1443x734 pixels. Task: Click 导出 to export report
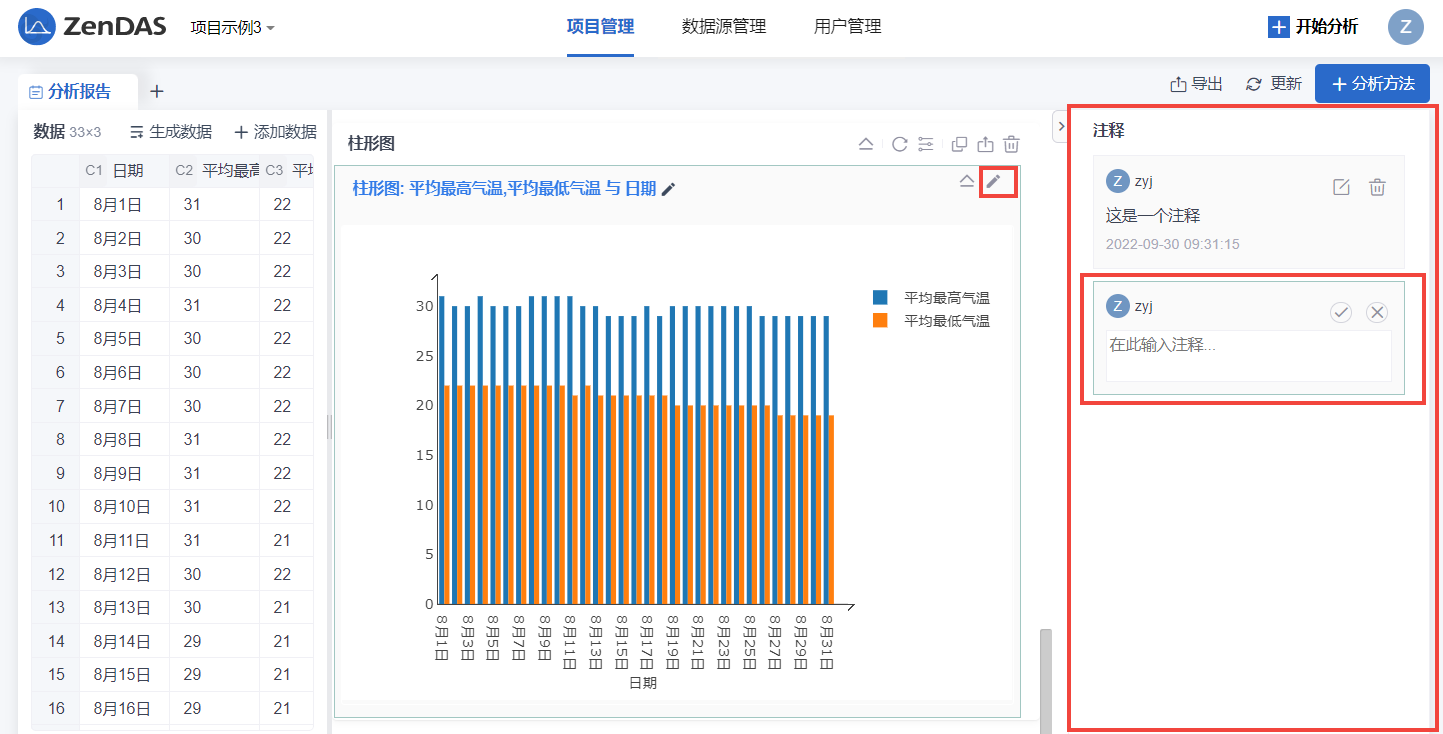[x=1197, y=84]
